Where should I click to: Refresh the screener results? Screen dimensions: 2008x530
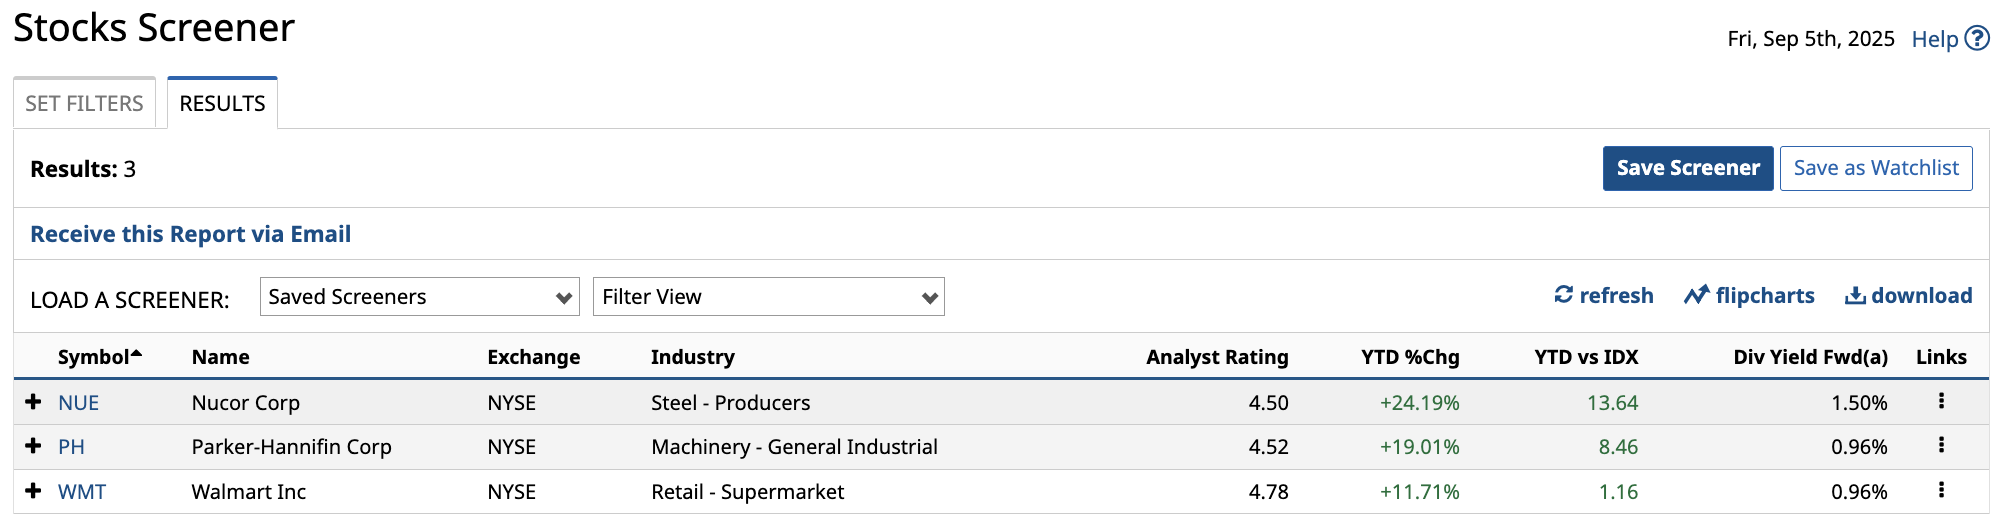click(1604, 295)
